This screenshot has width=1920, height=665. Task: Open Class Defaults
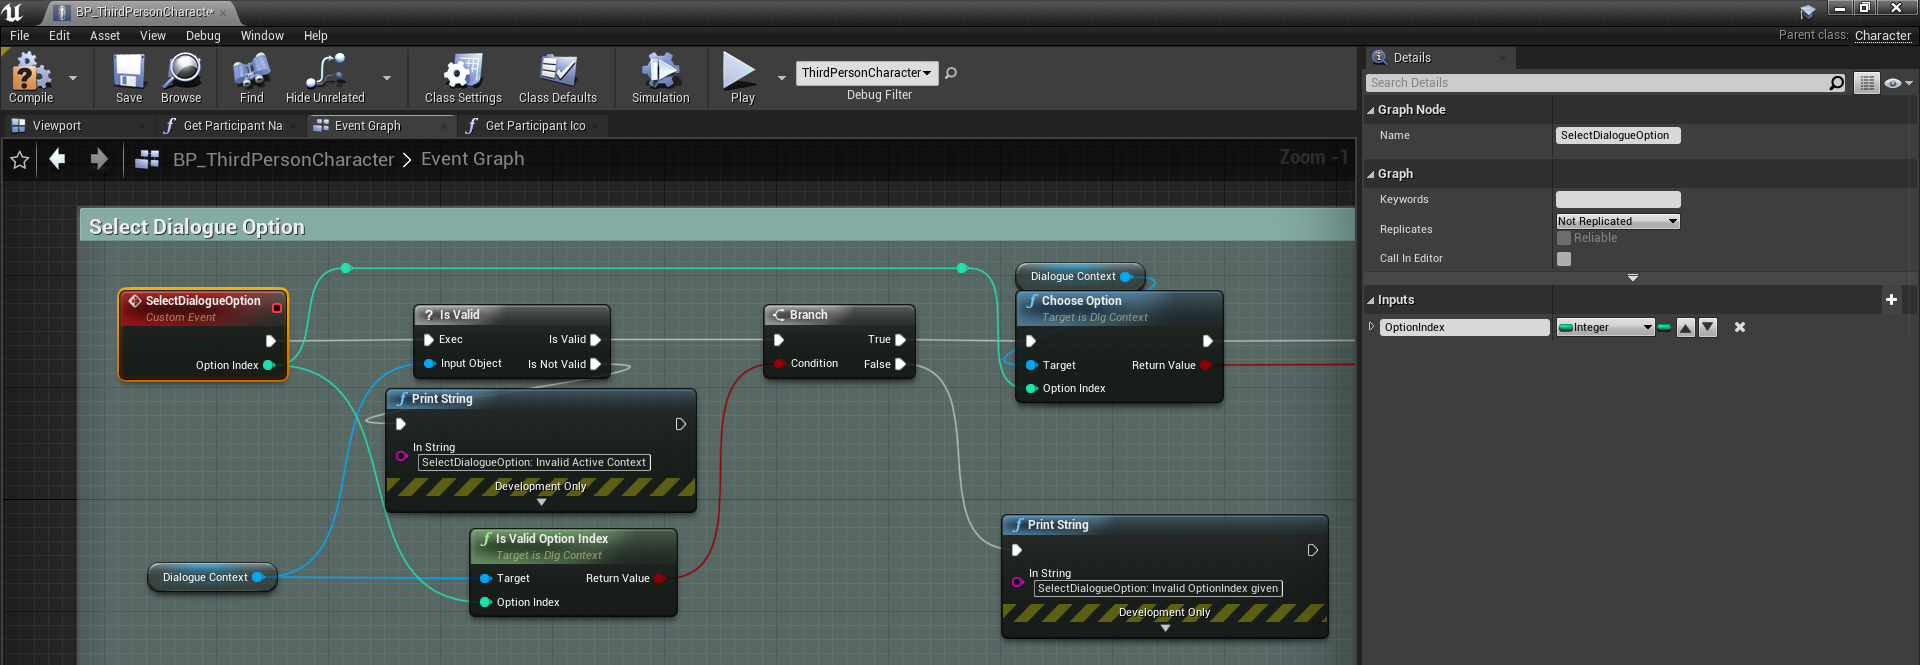pos(558,78)
